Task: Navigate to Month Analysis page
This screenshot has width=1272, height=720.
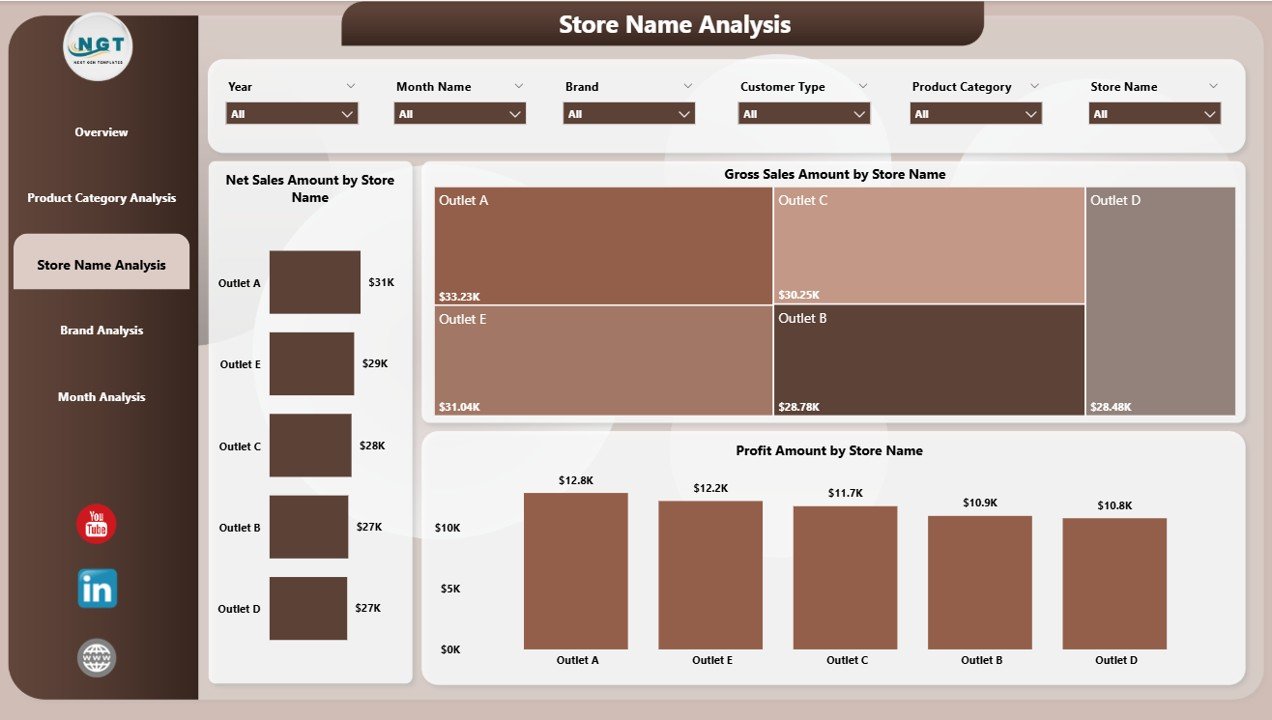Action: 101,397
